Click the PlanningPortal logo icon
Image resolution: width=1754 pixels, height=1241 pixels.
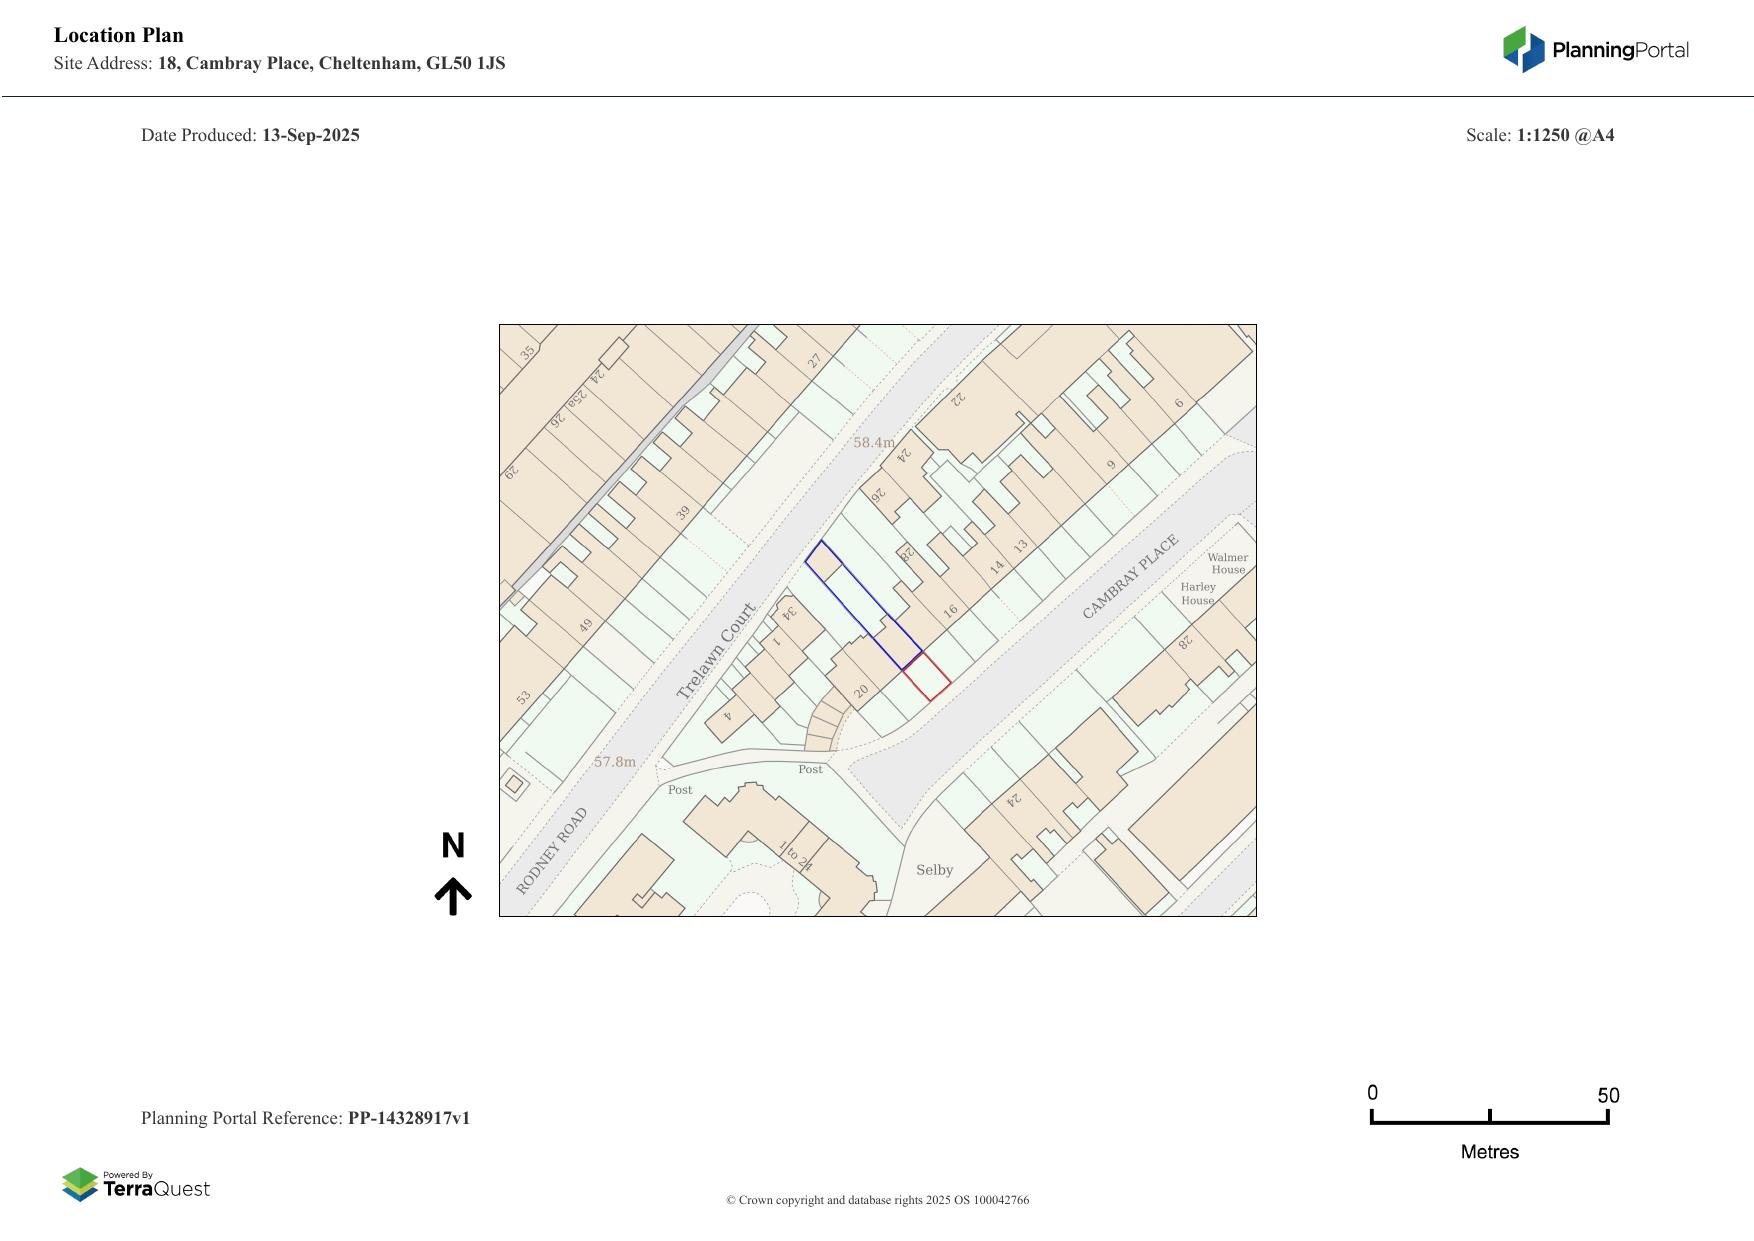[x=1523, y=49]
